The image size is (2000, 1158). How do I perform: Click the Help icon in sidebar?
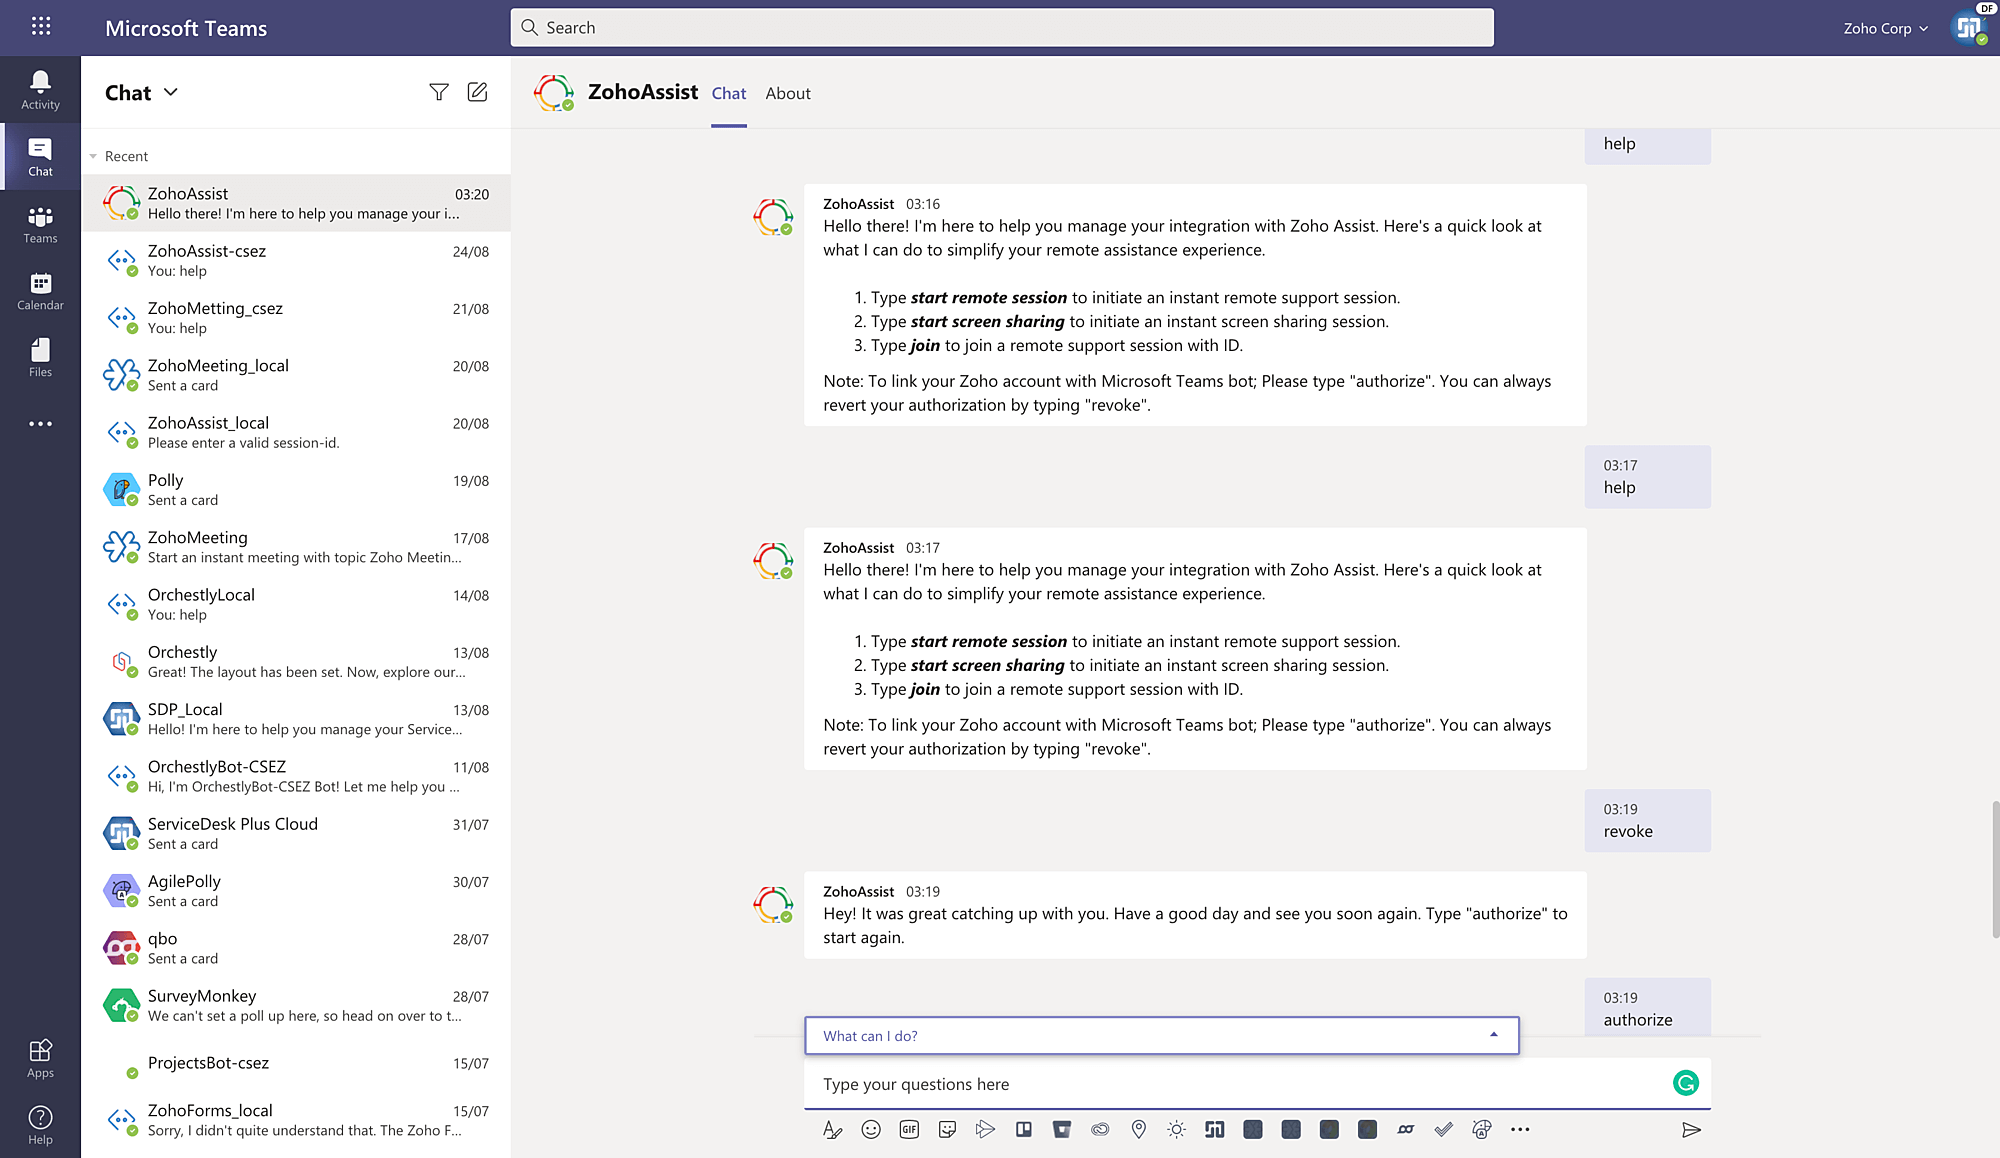pyautogui.click(x=39, y=1118)
